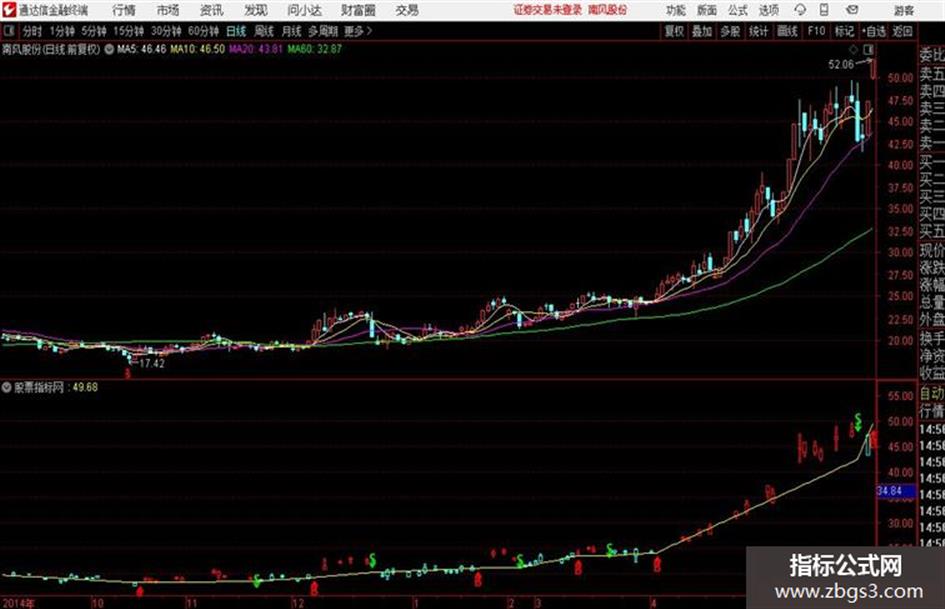The image size is (945, 609).
Task: Open the 公式 menu
Action: click(x=737, y=10)
